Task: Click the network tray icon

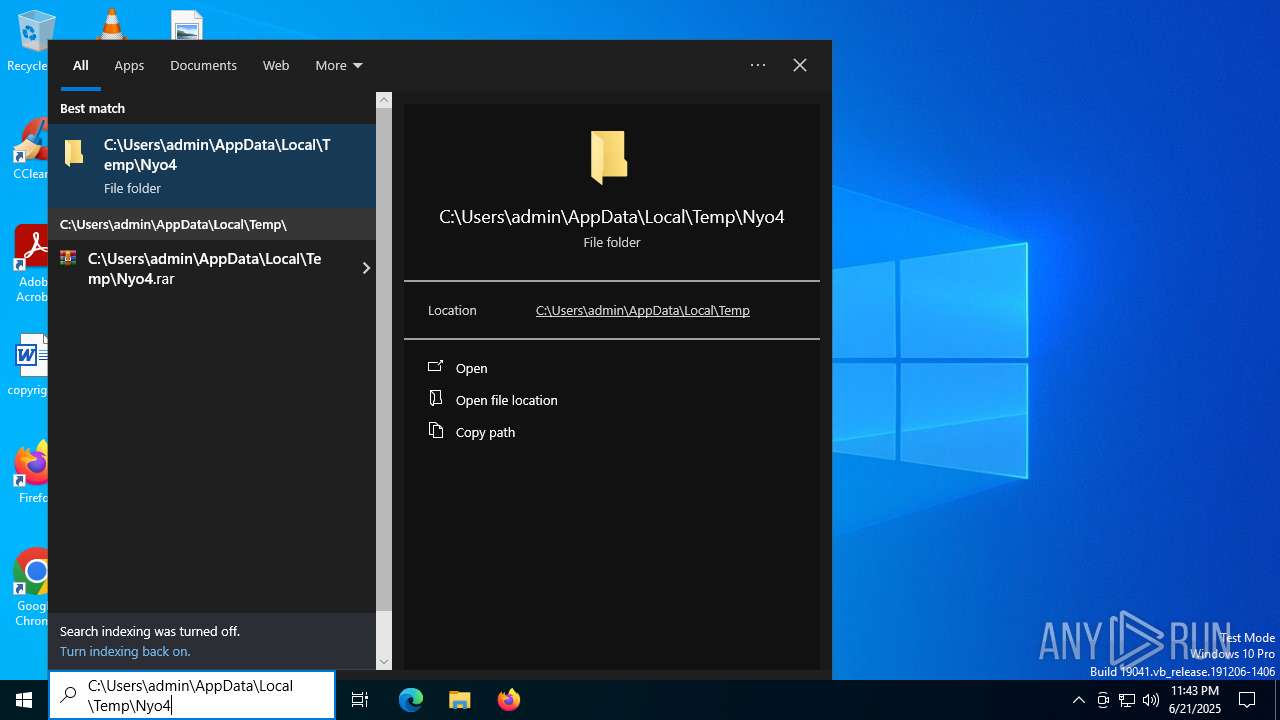Action: pos(1127,700)
